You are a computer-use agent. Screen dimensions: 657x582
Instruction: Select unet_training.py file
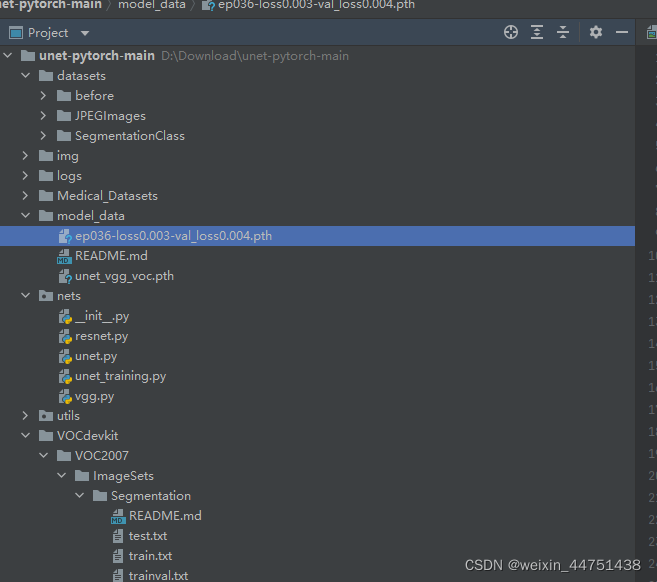click(x=121, y=376)
